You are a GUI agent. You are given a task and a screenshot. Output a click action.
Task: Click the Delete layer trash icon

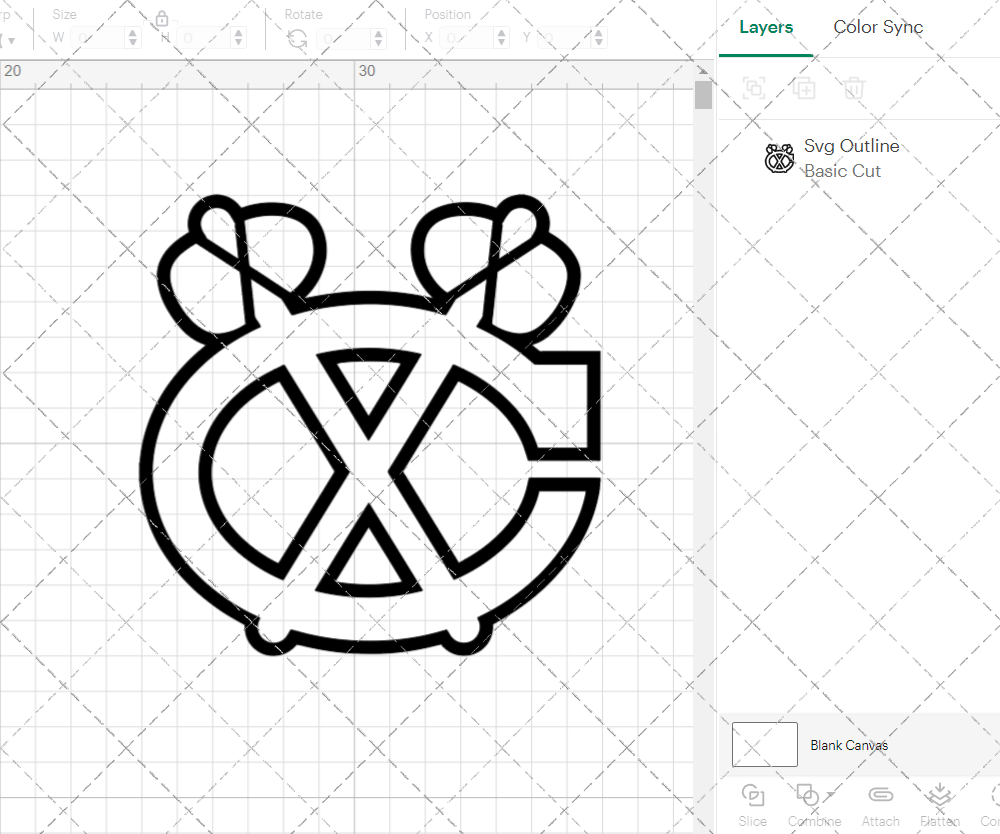point(854,88)
